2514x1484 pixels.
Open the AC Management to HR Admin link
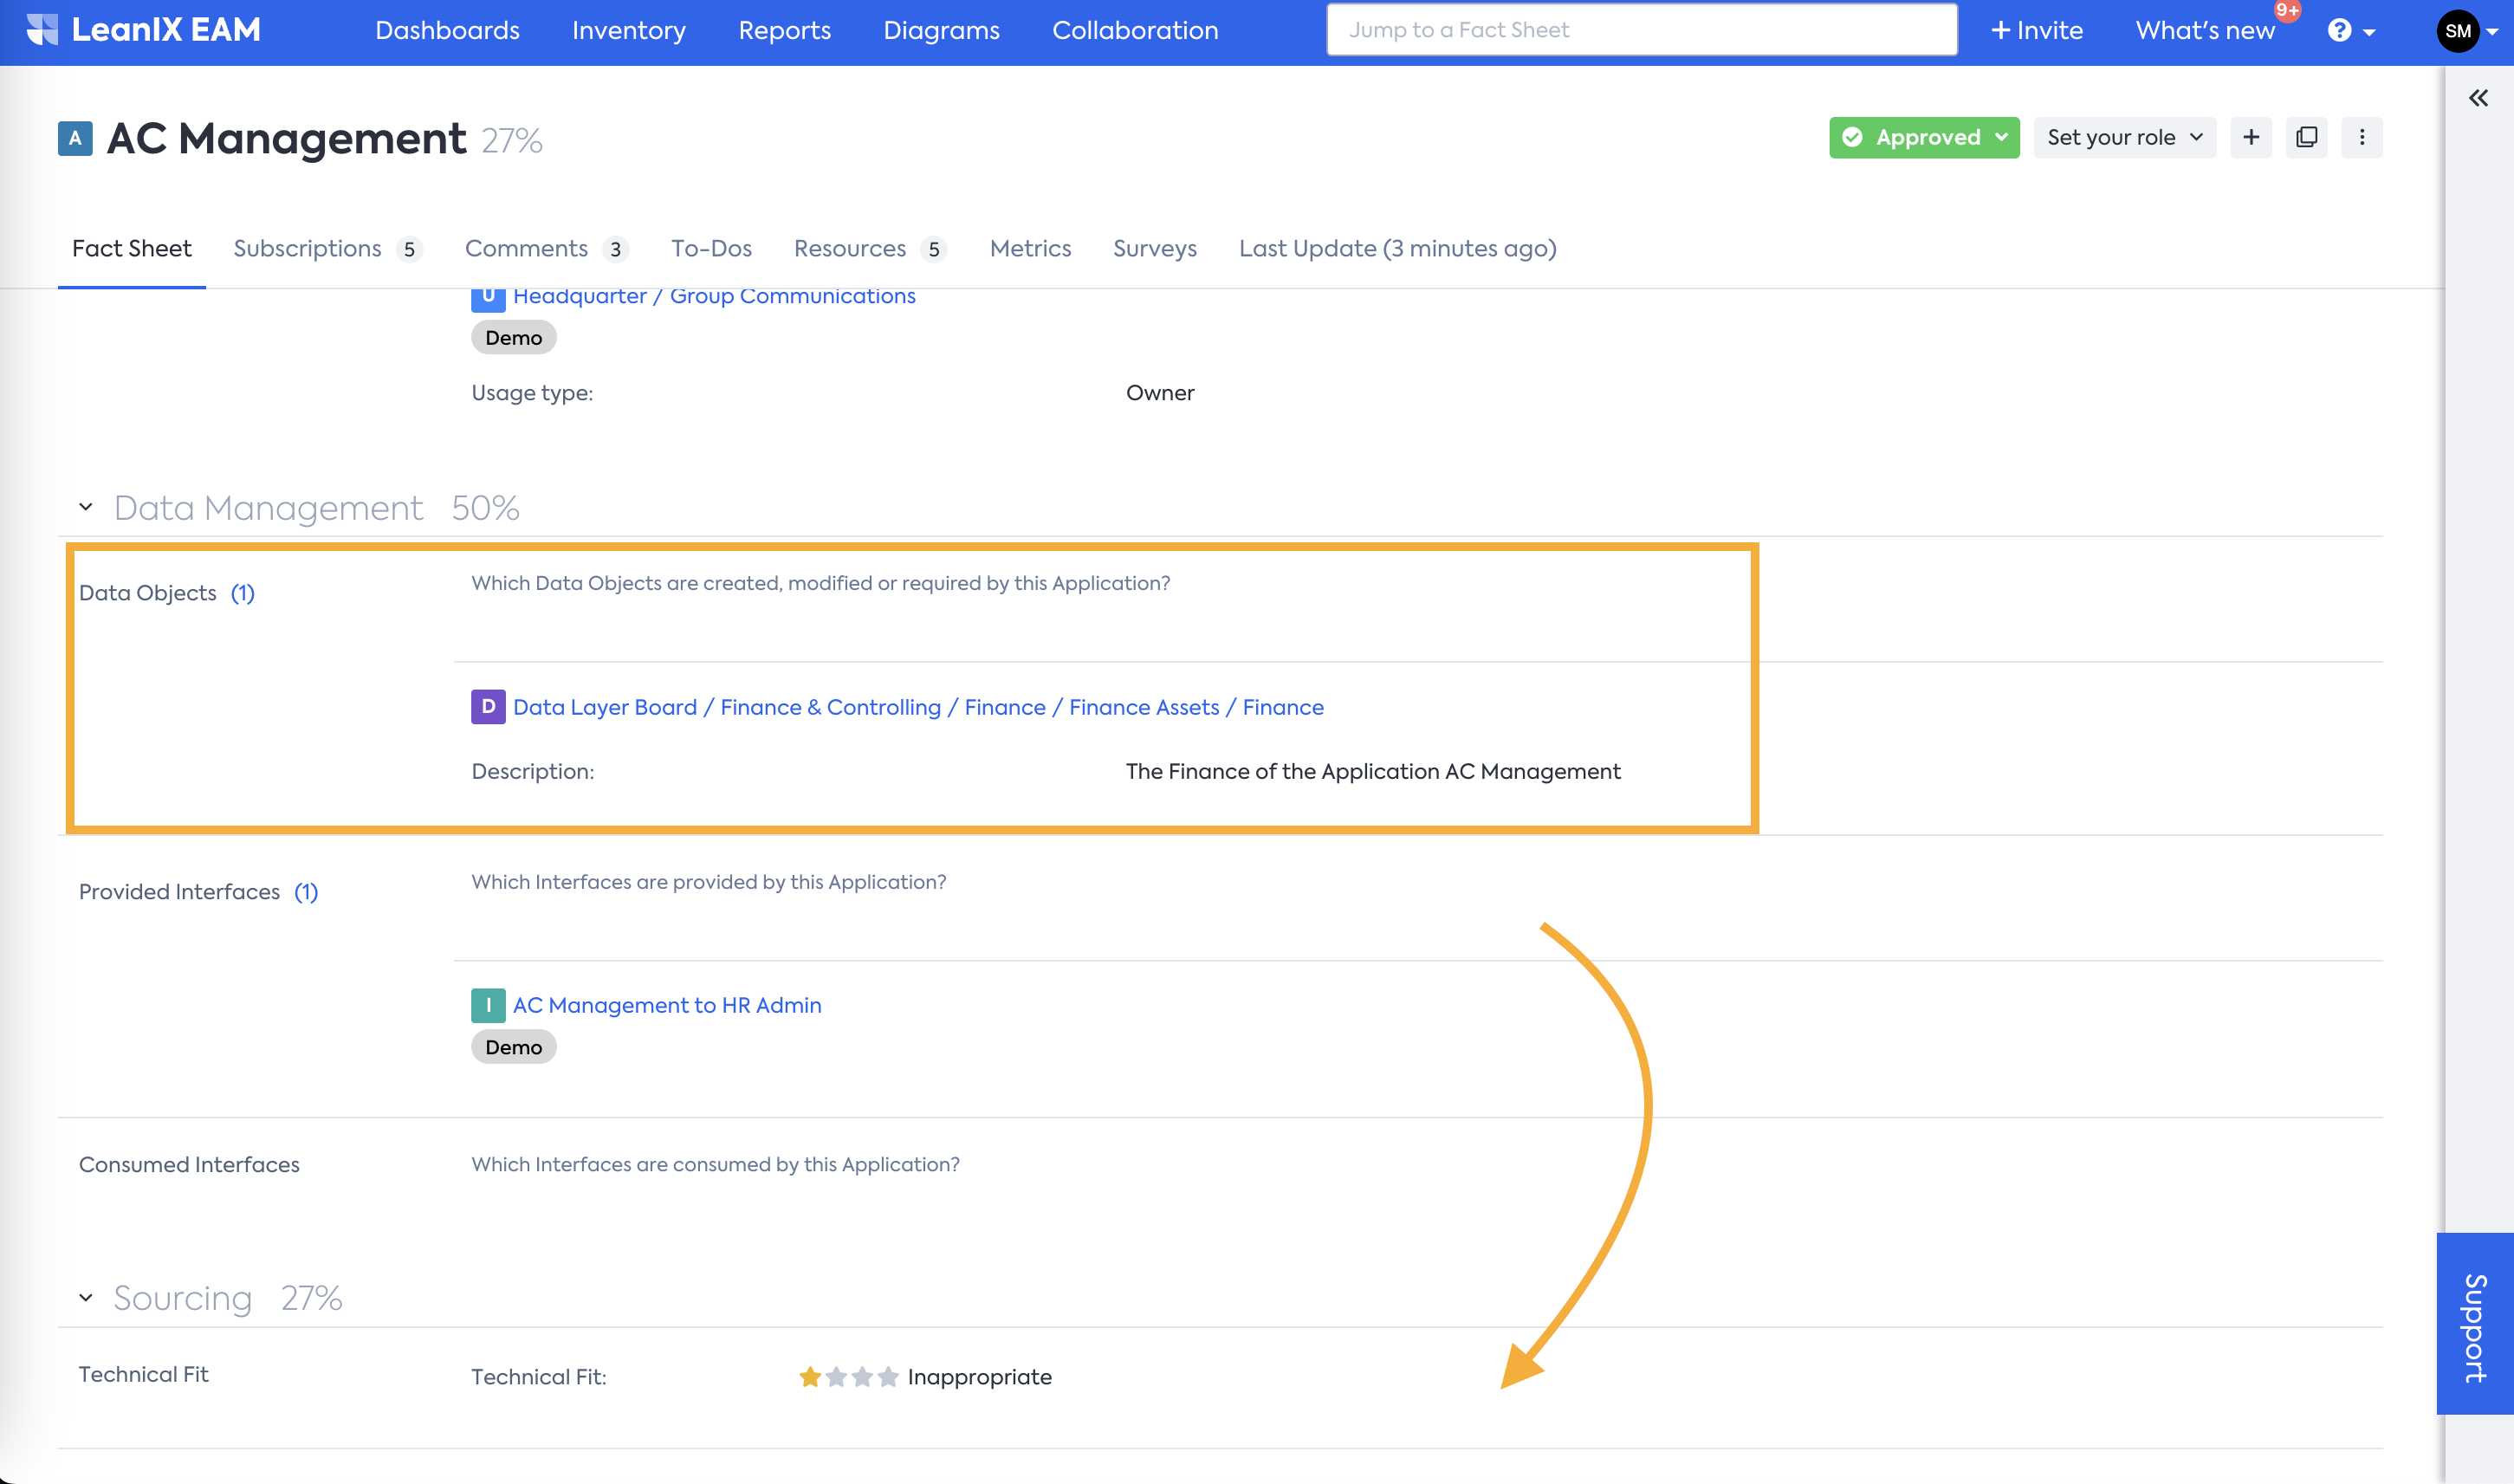point(667,1005)
